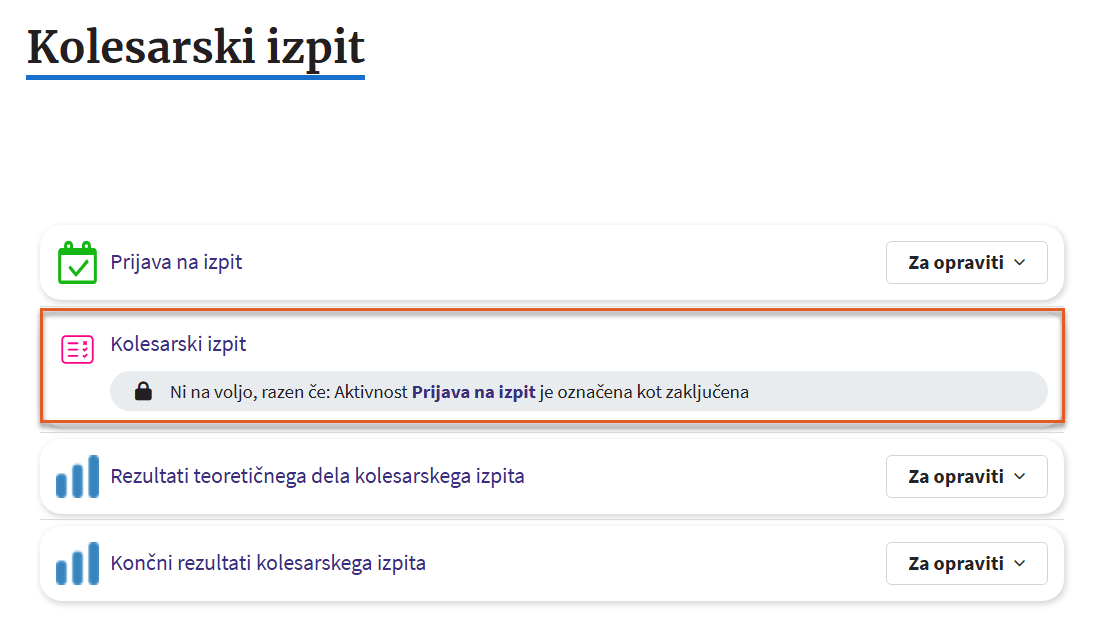Click bar chart icon beside Končni rezultati
The width and height of the screenshot is (1096, 629).
(x=77, y=564)
